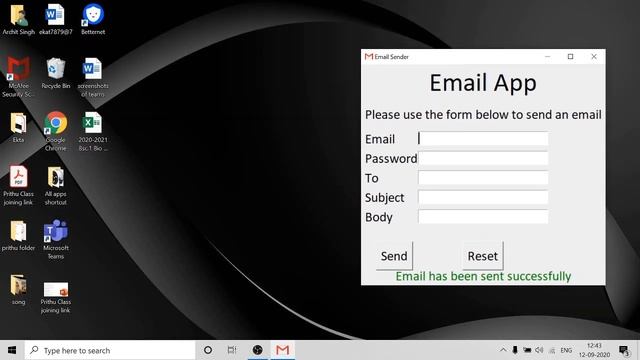Open the volume speaker tray icon
The image size is (640, 360).
click(x=539, y=350)
